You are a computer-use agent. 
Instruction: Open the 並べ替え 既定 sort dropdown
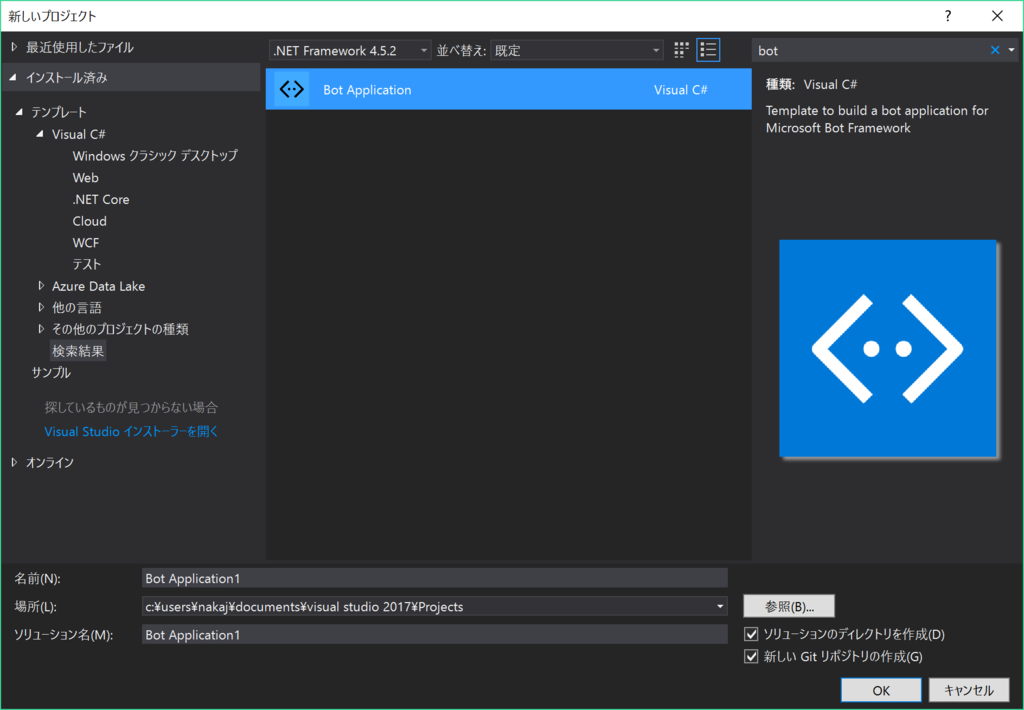point(577,50)
